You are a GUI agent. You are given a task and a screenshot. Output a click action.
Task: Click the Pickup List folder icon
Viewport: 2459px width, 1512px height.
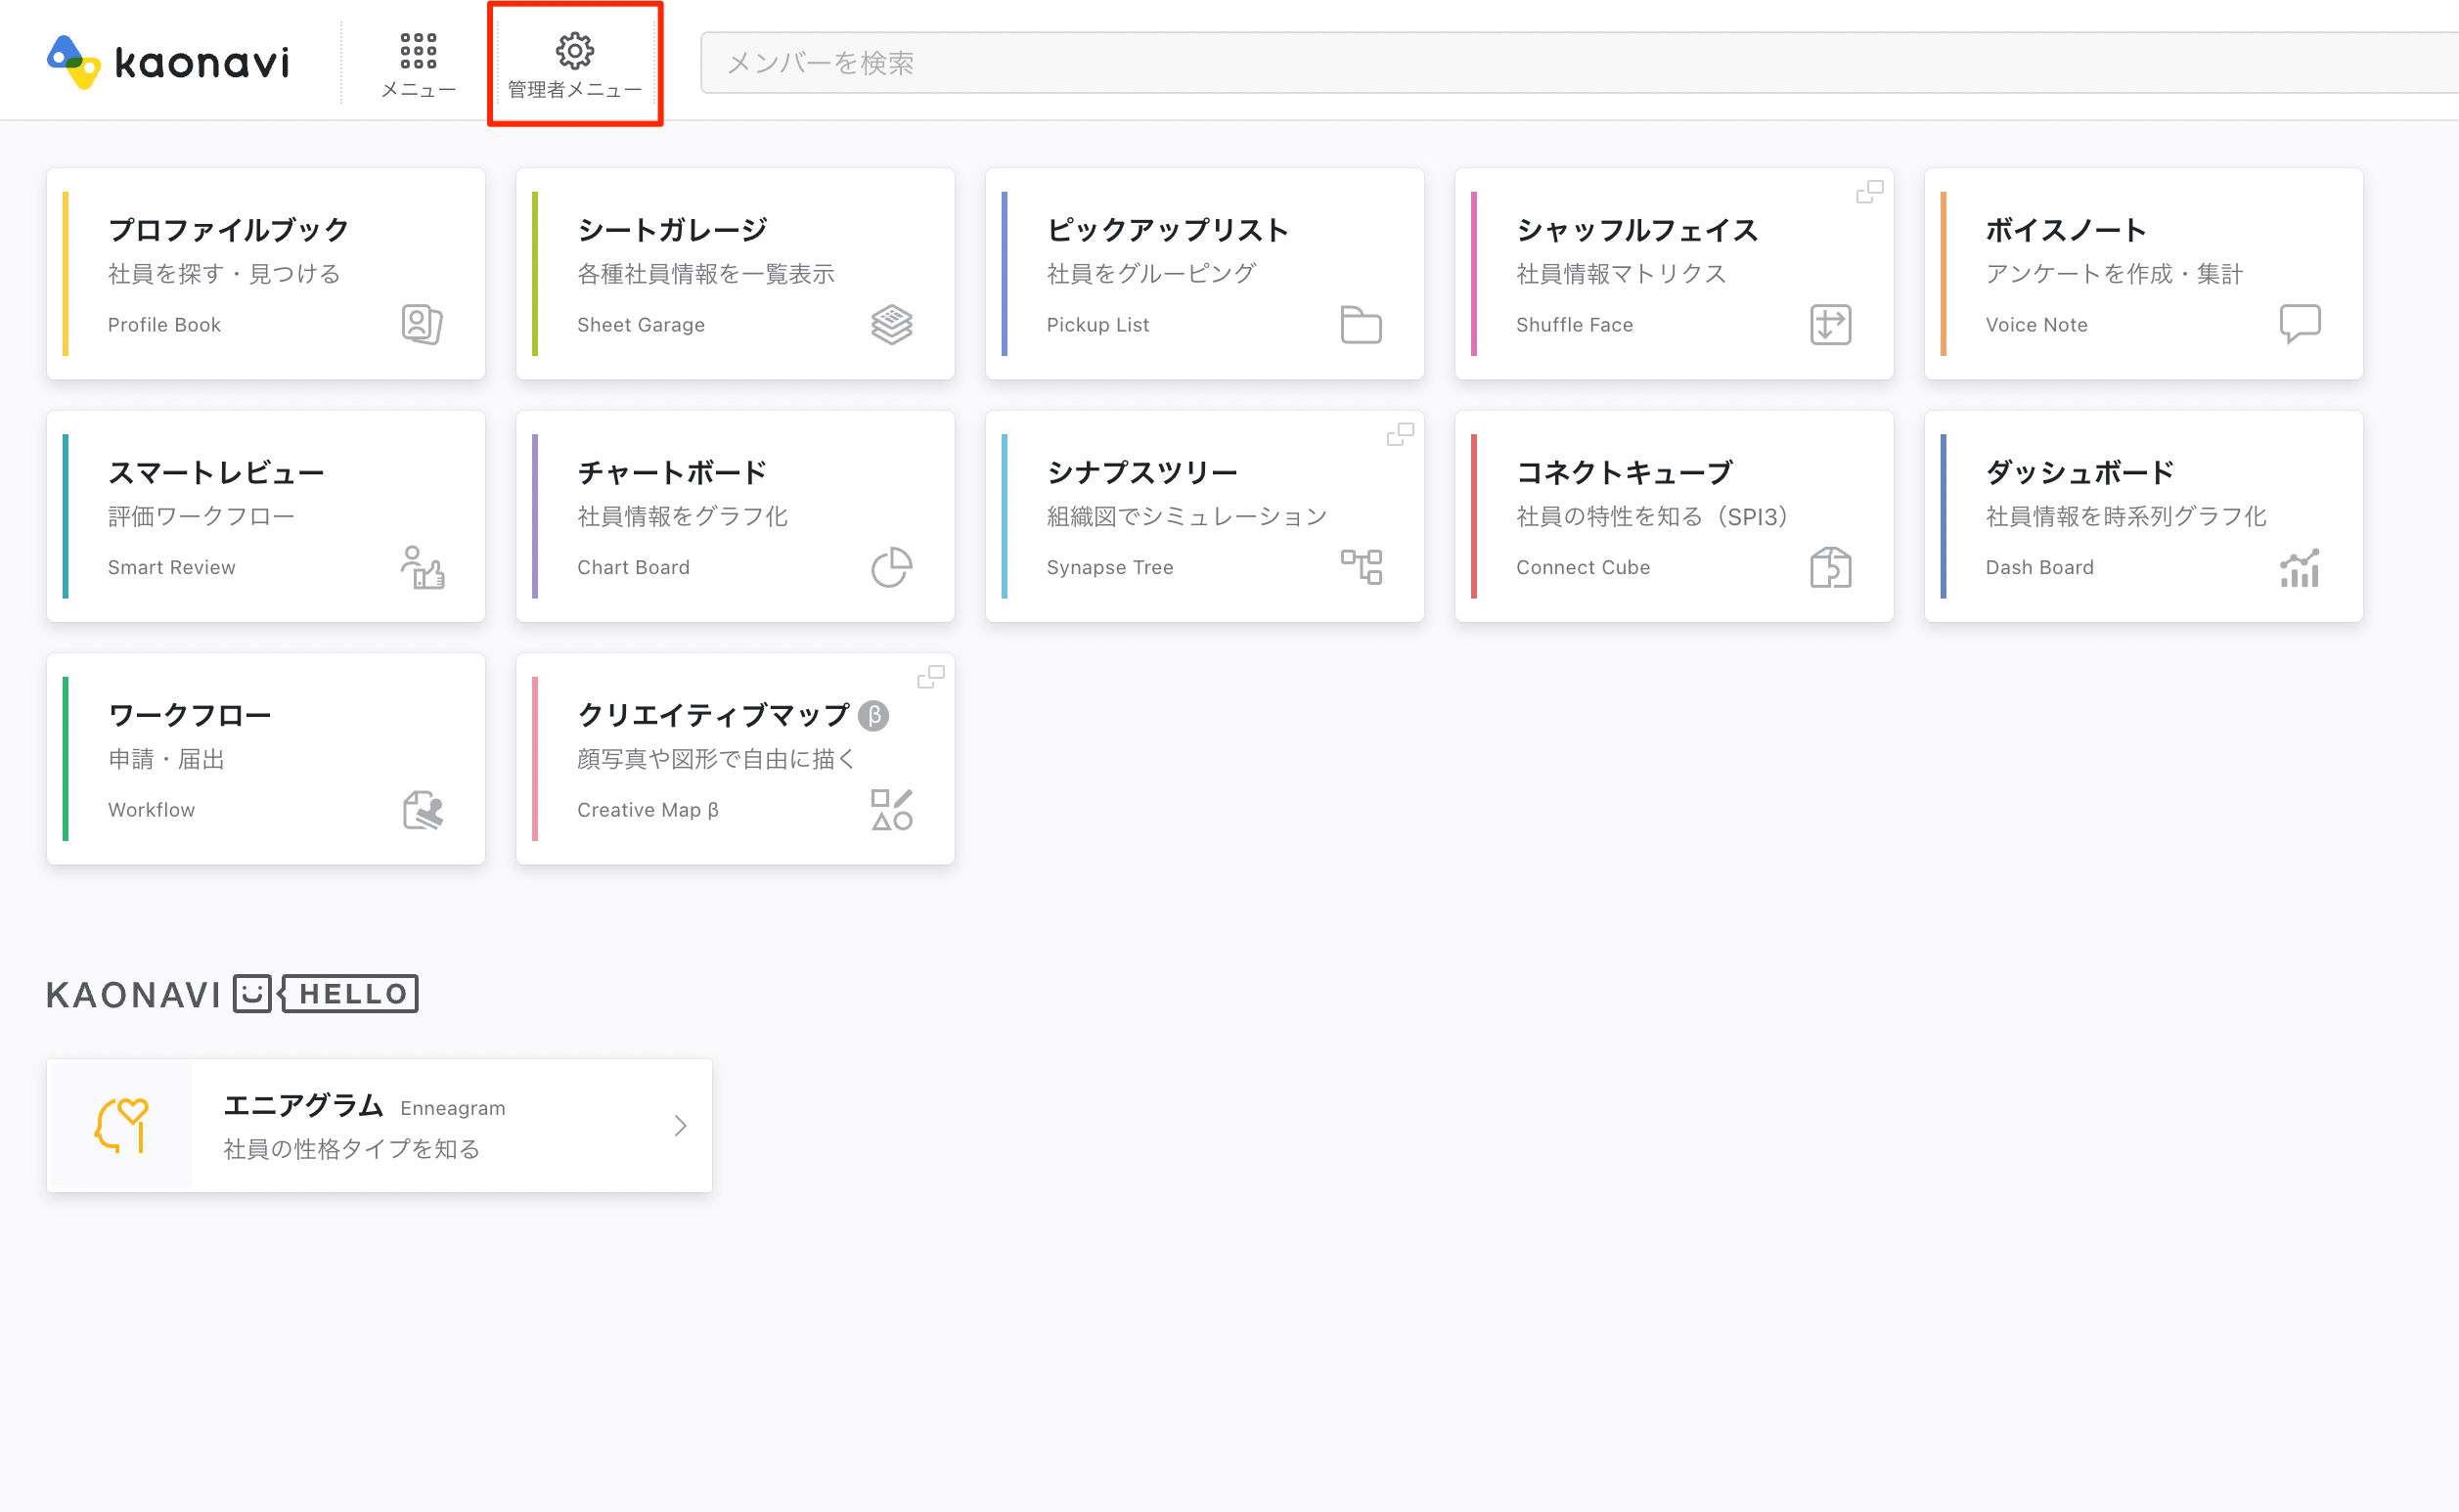(x=1360, y=324)
